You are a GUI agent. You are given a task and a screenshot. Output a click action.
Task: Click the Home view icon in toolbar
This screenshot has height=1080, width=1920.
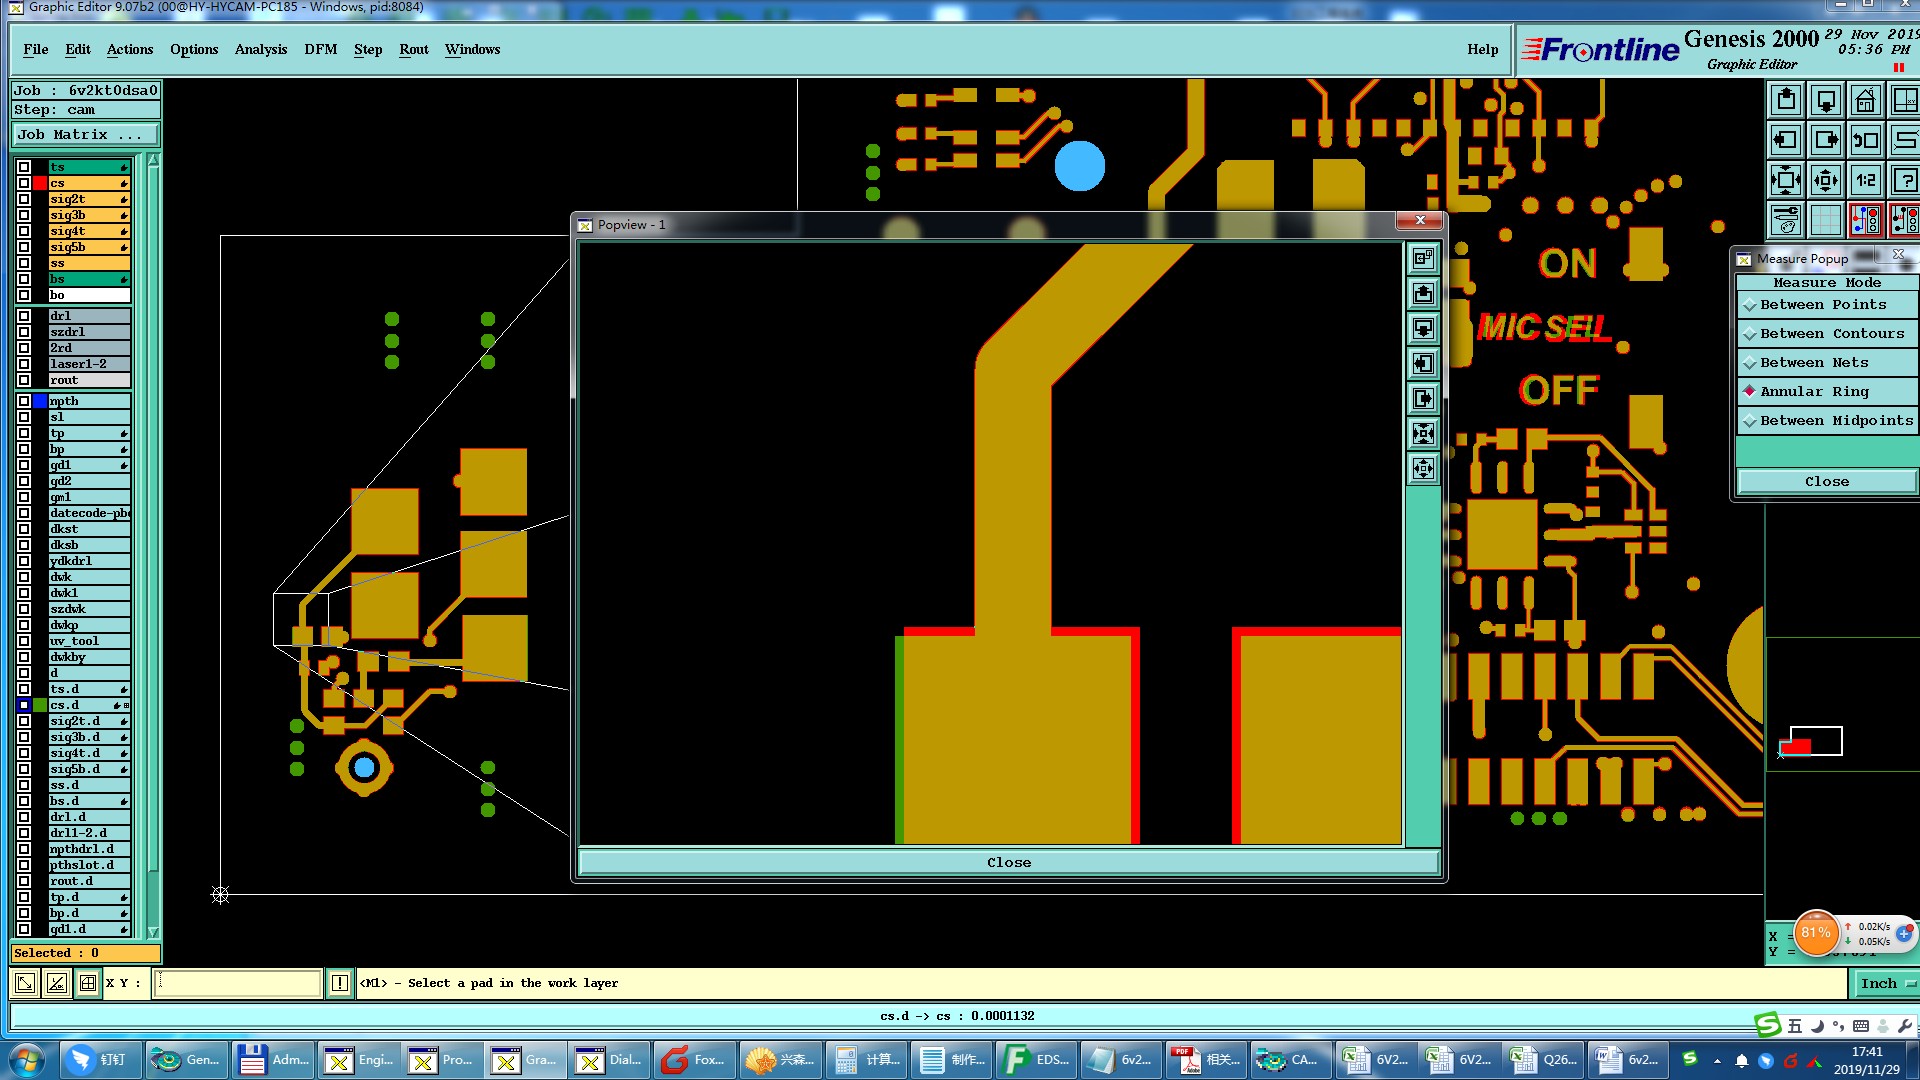(1865, 101)
